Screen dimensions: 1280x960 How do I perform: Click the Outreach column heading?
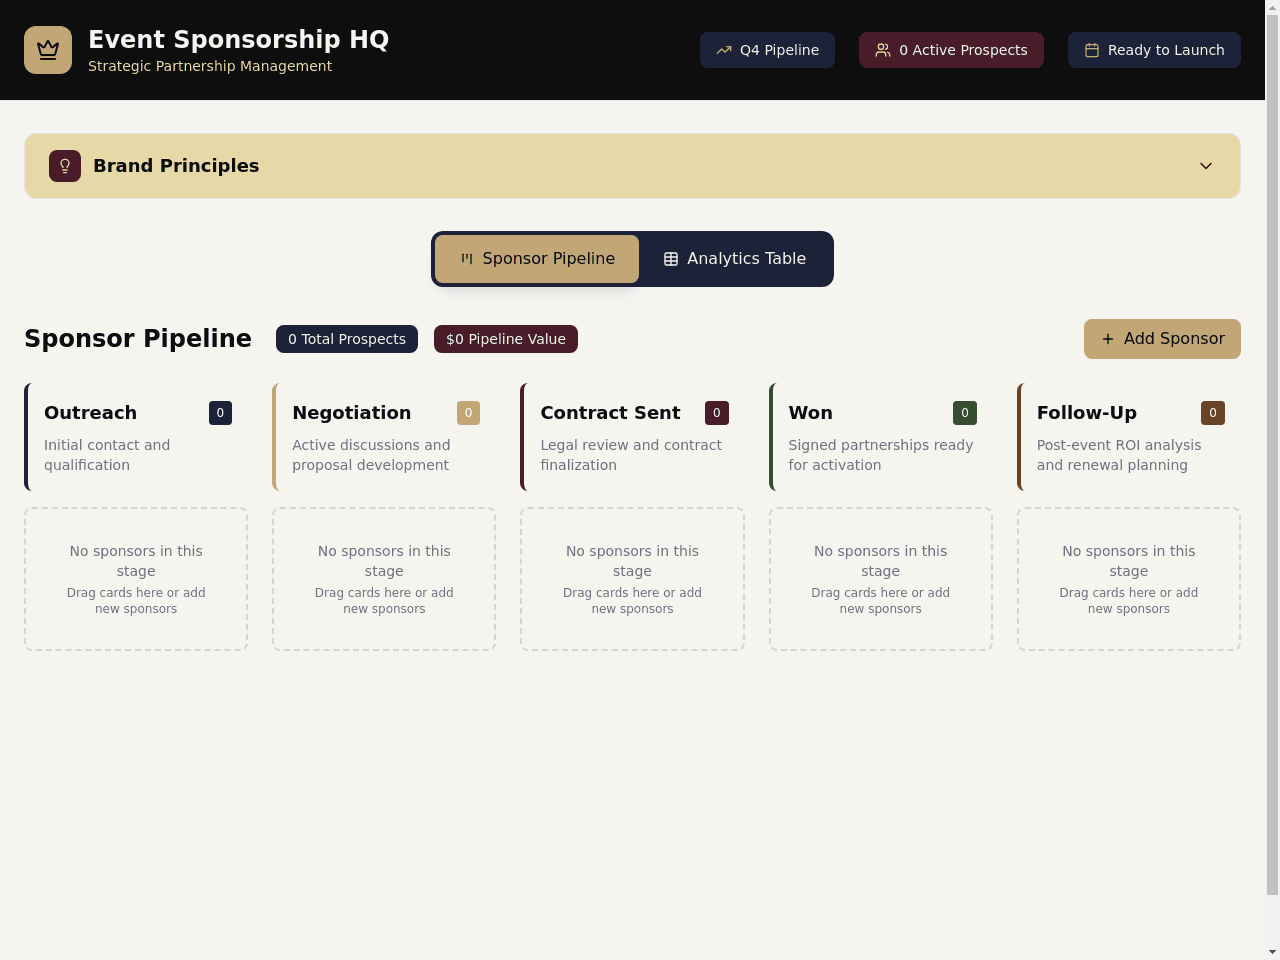click(x=90, y=413)
